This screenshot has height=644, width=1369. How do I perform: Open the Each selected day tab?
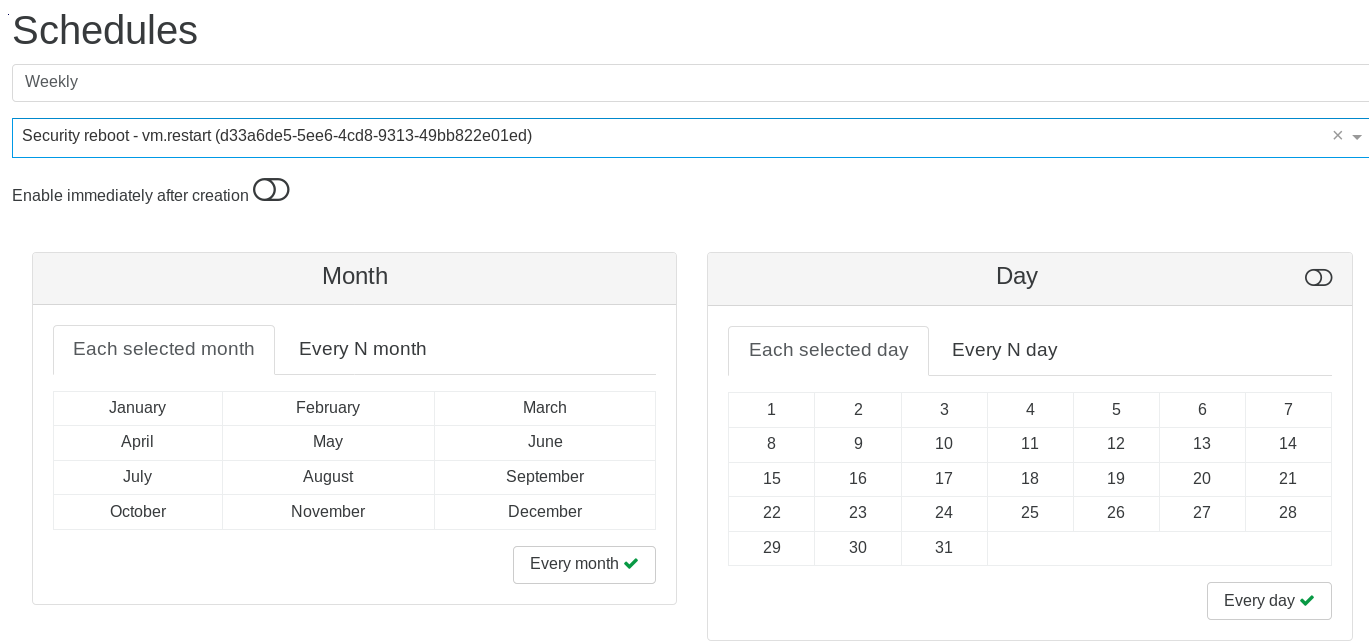828,350
